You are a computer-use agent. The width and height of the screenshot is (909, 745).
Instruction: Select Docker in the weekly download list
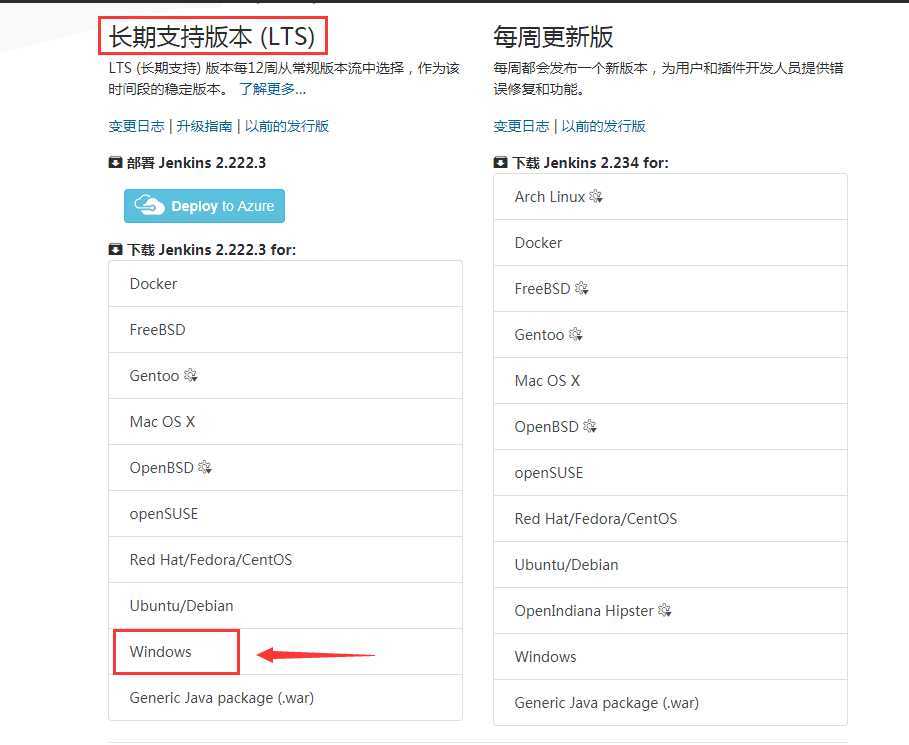670,242
